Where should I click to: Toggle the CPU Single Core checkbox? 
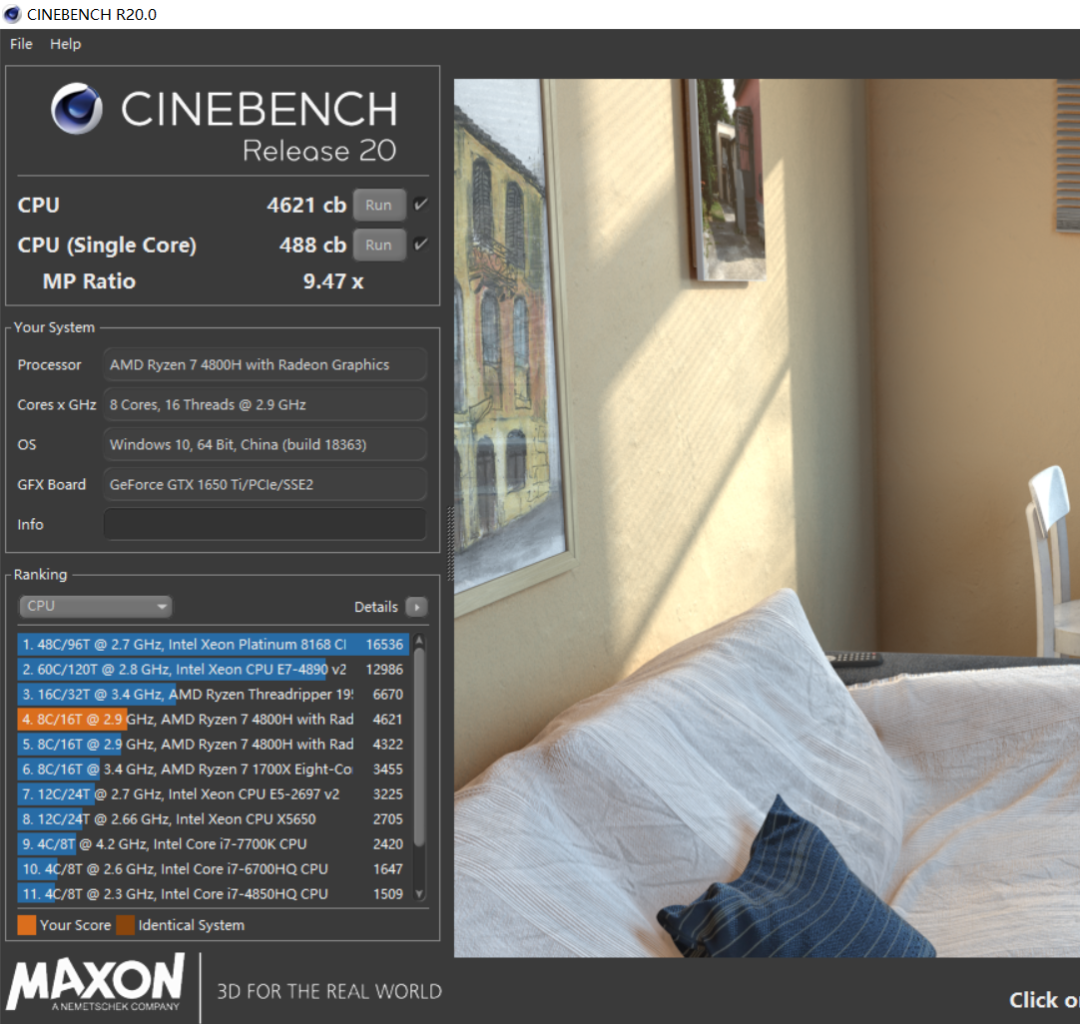pyautogui.click(x=420, y=244)
